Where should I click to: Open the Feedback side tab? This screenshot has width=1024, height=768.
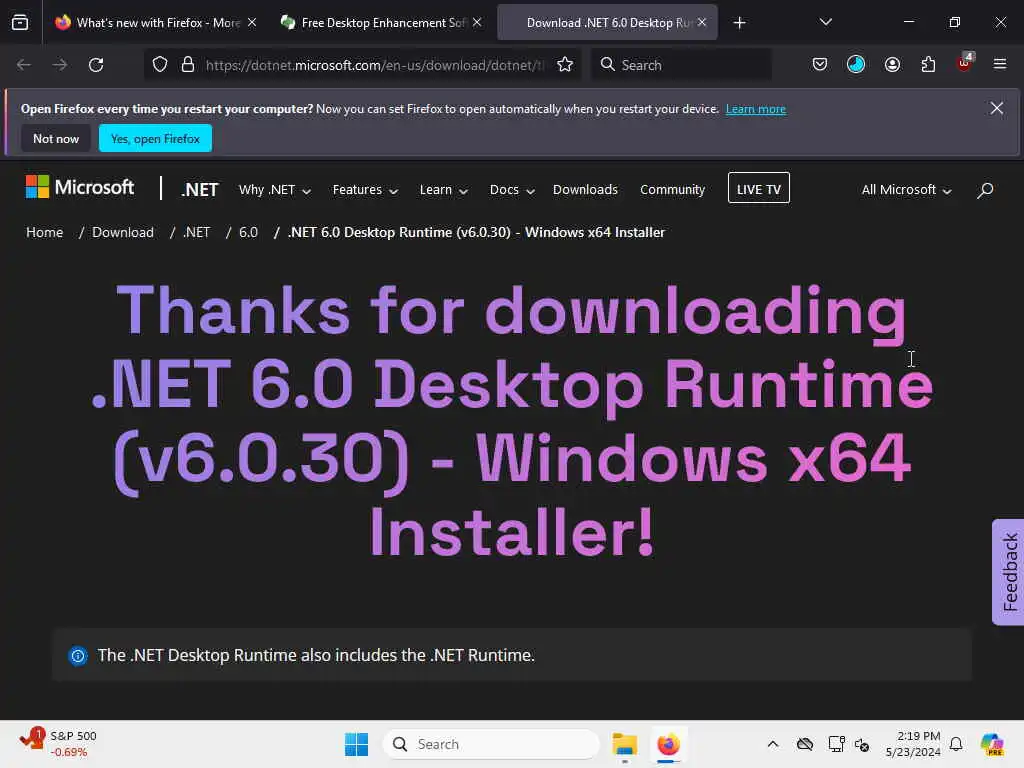[1008, 572]
